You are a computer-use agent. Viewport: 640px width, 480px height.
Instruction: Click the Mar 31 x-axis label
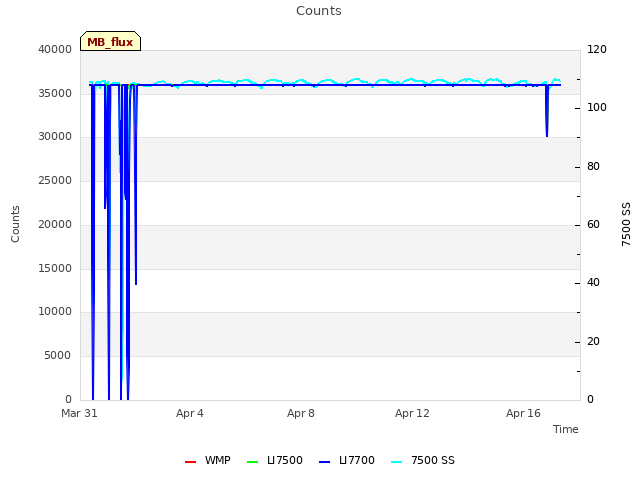point(79,413)
